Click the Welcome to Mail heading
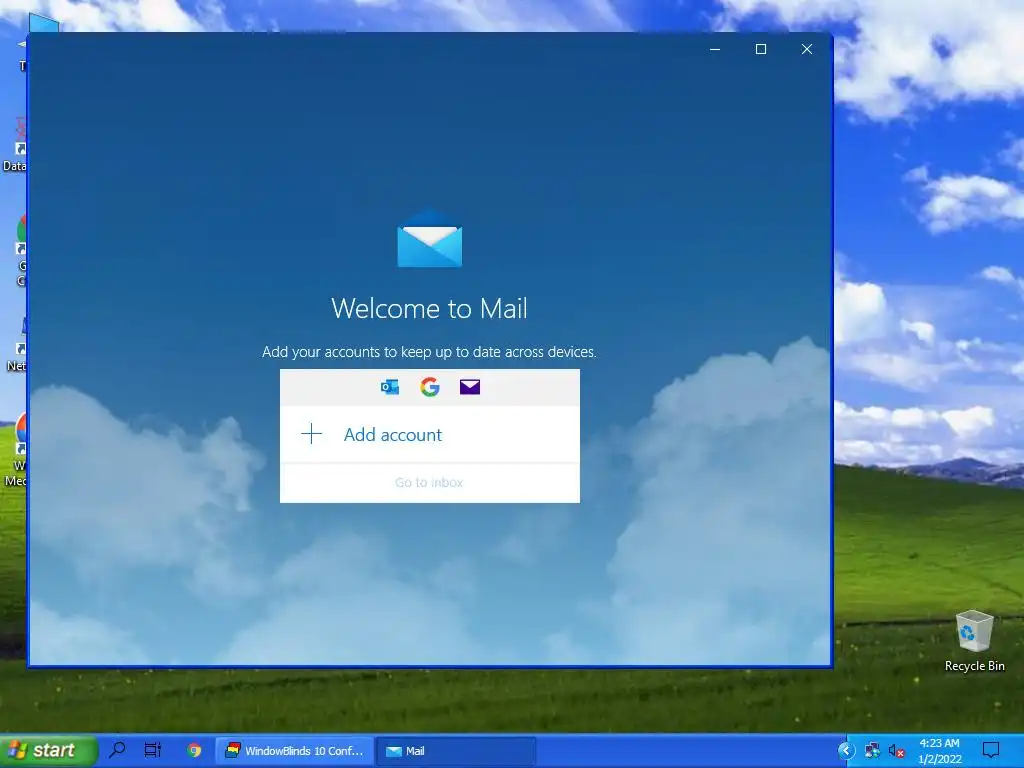Image resolution: width=1024 pixels, height=768 pixels. point(429,308)
